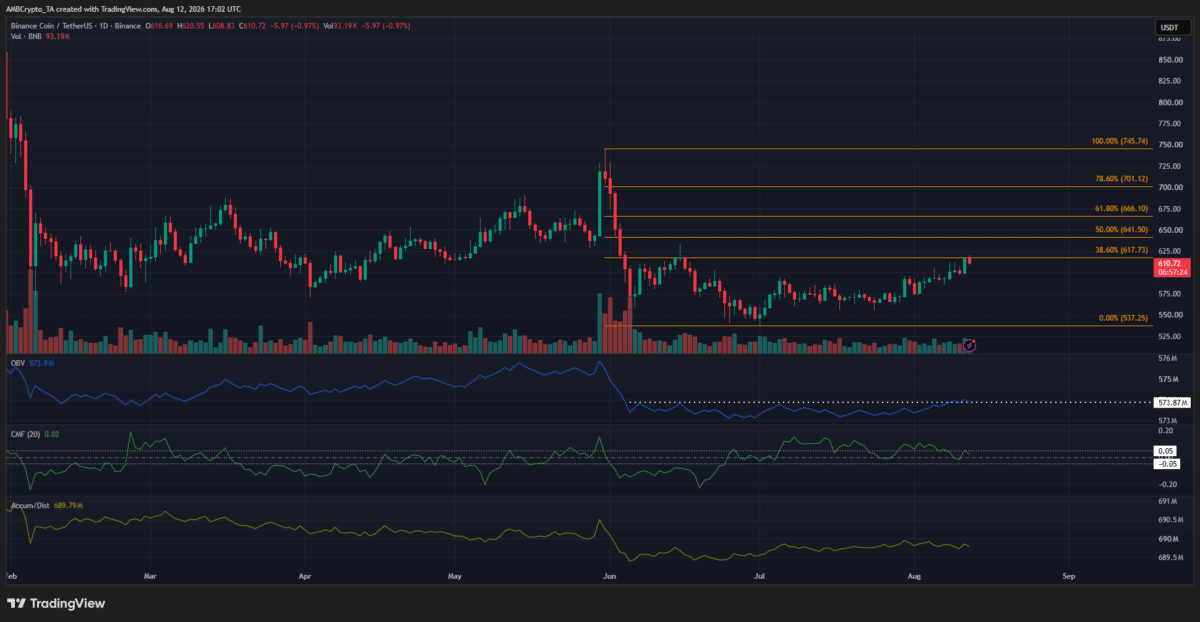1200x622 pixels.
Task: Click the Aug label on the time axis
Action: (914, 577)
